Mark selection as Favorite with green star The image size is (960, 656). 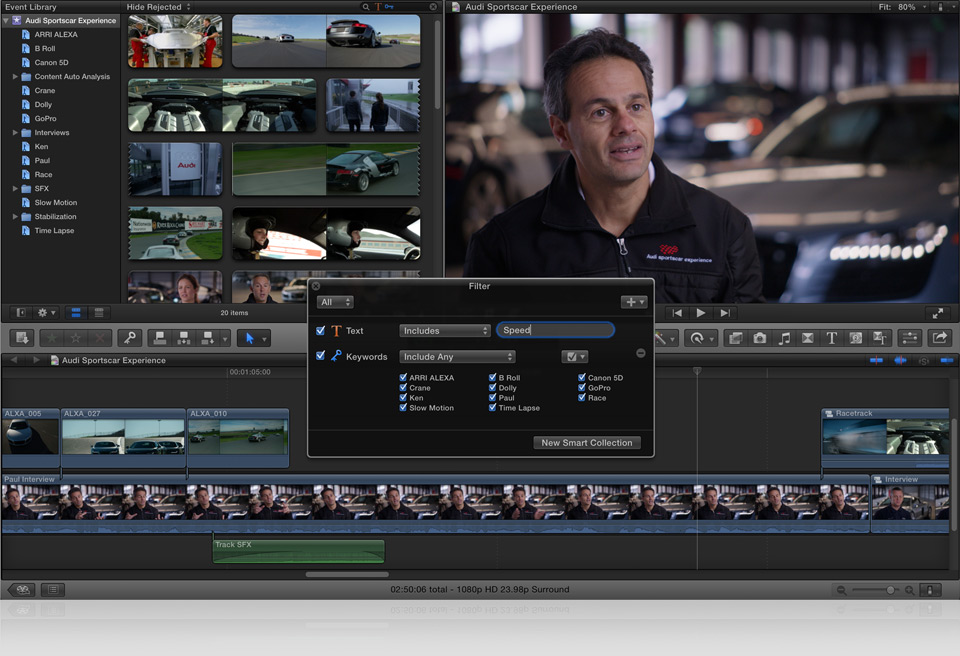coord(52,338)
